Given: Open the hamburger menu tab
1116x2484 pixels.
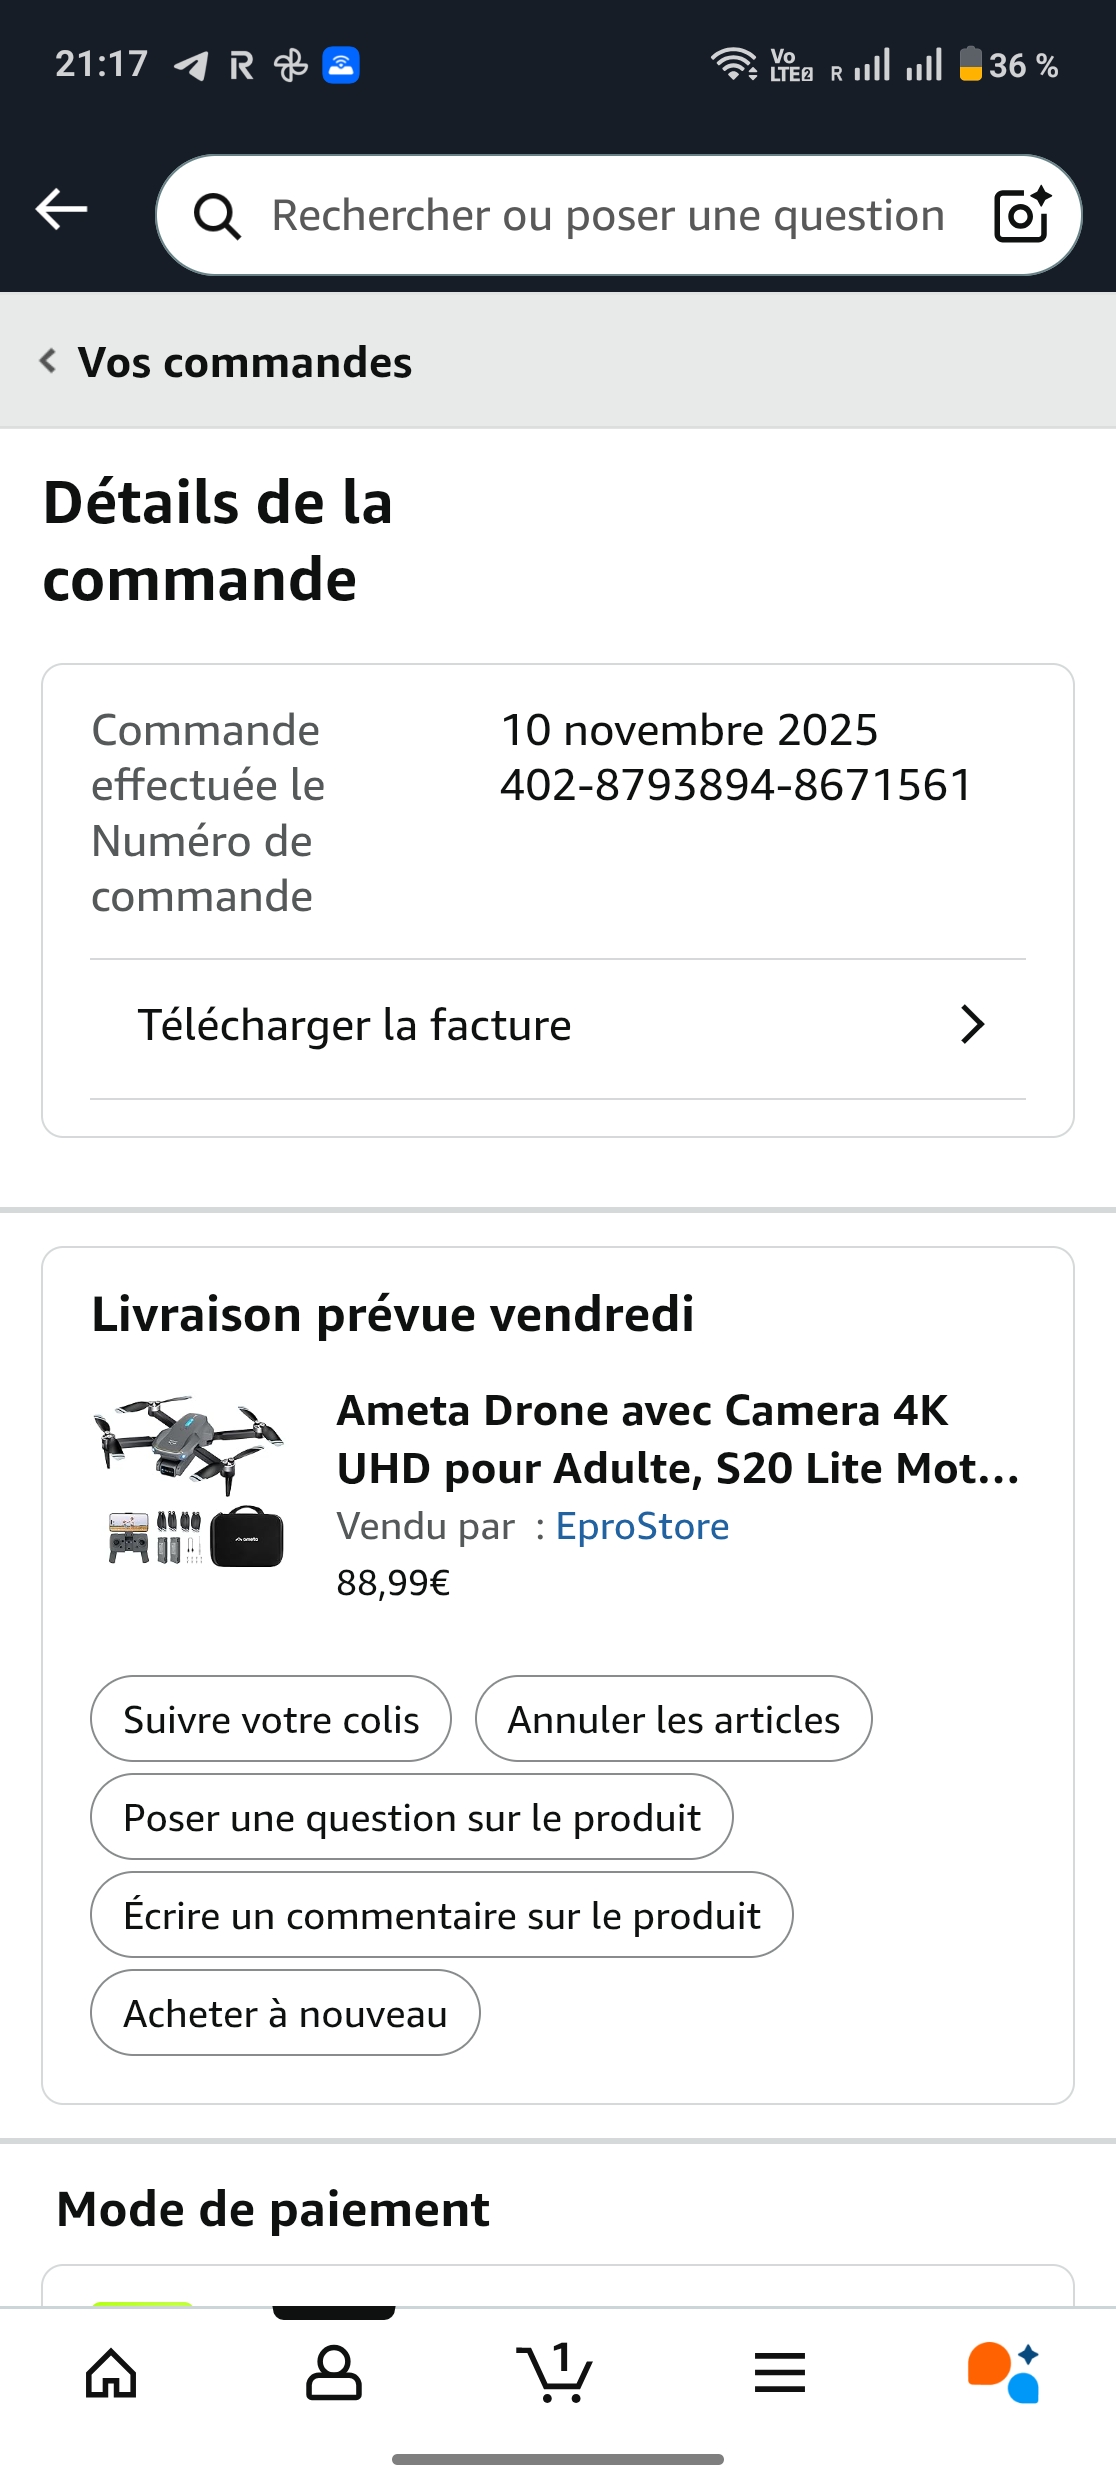Looking at the screenshot, I should tap(780, 2373).
